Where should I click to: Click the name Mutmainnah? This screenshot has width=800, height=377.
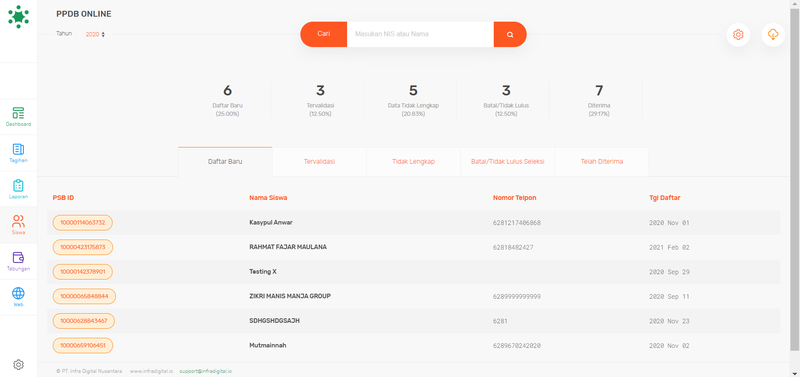point(268,345)
